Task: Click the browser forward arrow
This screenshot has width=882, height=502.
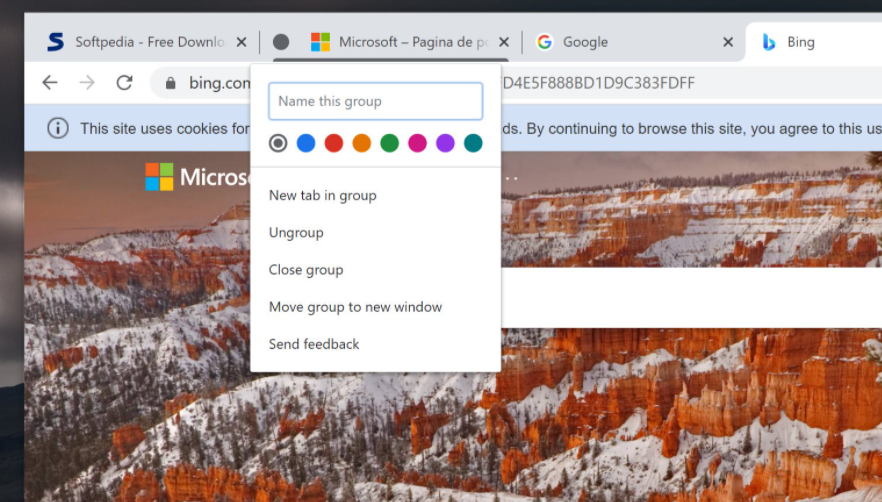Action: (x=87, y=83)
